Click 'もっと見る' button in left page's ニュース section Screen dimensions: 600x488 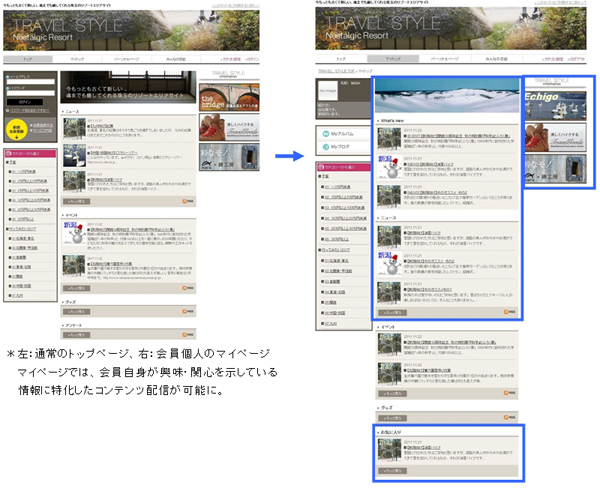(x=77, y=201)
